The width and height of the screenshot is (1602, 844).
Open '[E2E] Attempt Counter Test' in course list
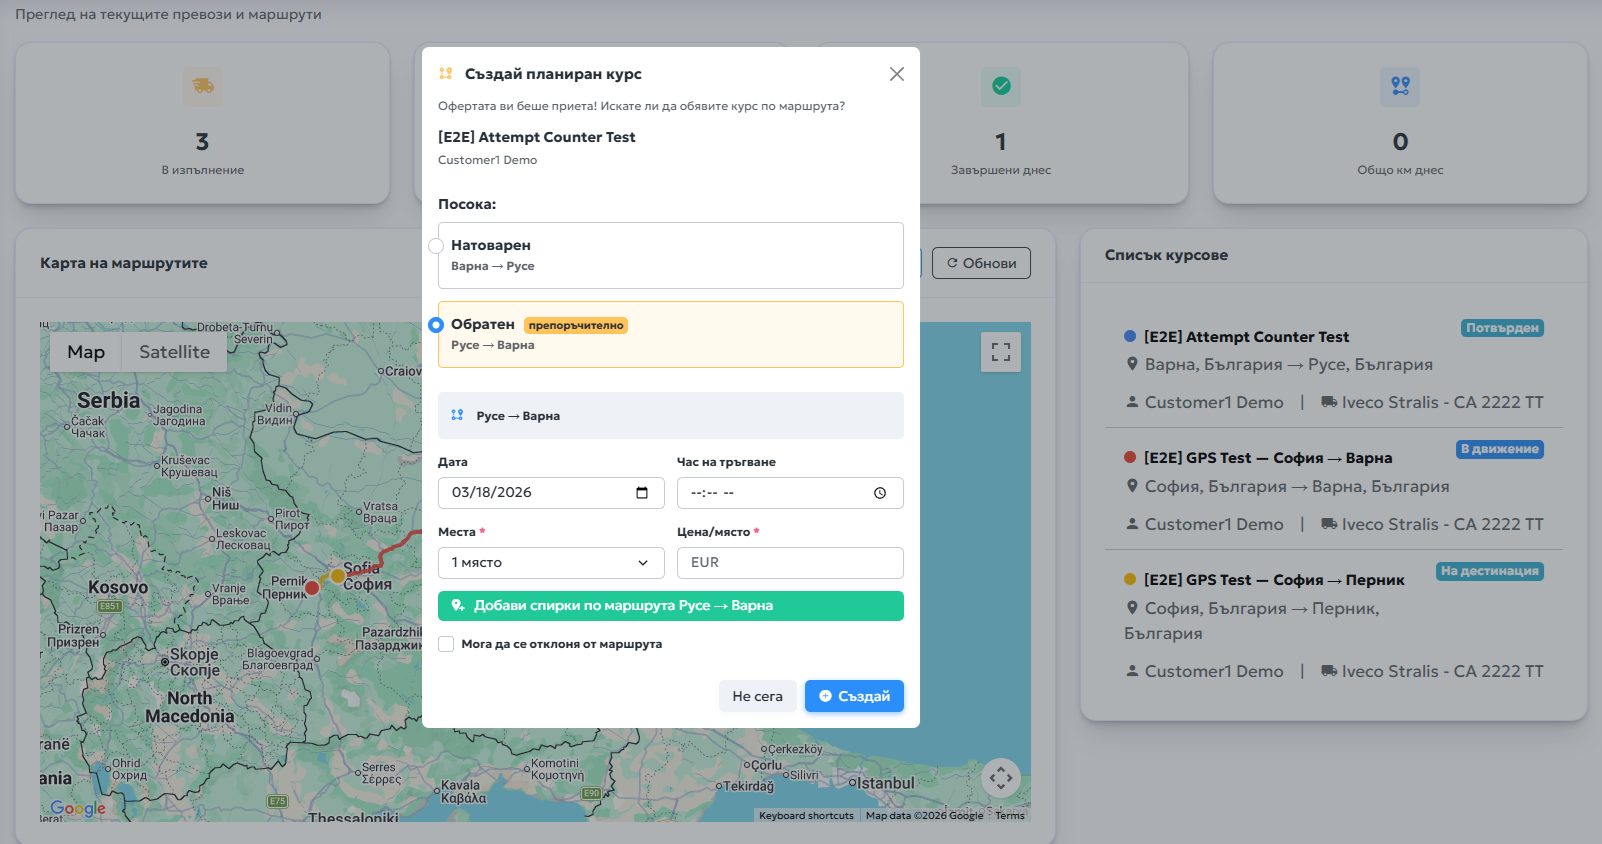tap(1246, 337)
